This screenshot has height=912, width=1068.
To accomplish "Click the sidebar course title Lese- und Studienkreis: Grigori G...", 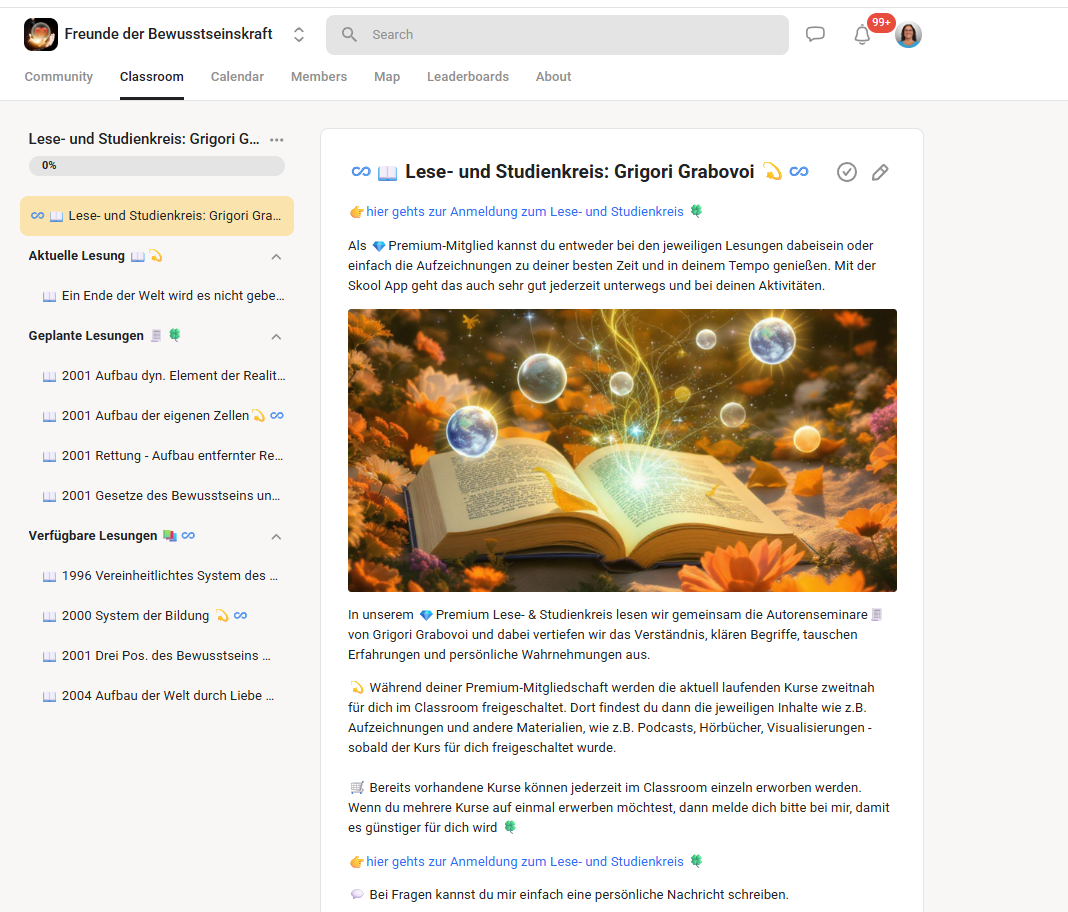I will [144, 139].
